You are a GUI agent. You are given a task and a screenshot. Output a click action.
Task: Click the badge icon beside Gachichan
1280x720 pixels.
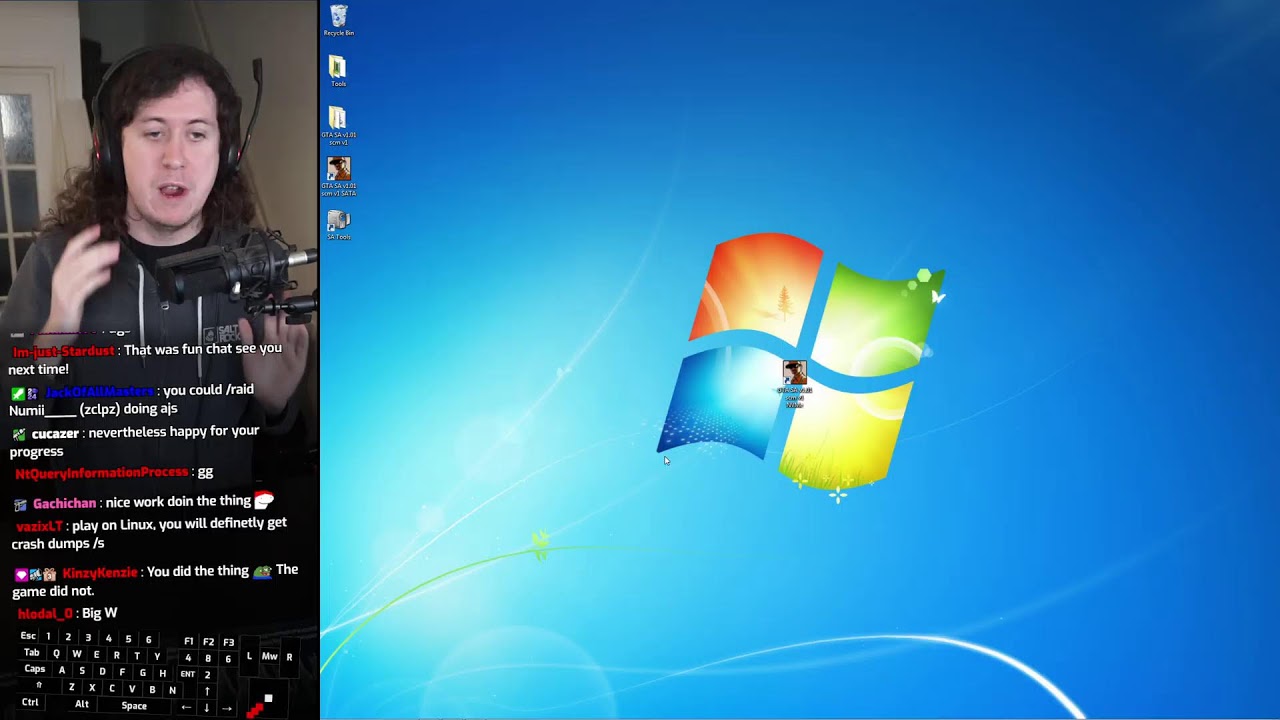(20, 505)
